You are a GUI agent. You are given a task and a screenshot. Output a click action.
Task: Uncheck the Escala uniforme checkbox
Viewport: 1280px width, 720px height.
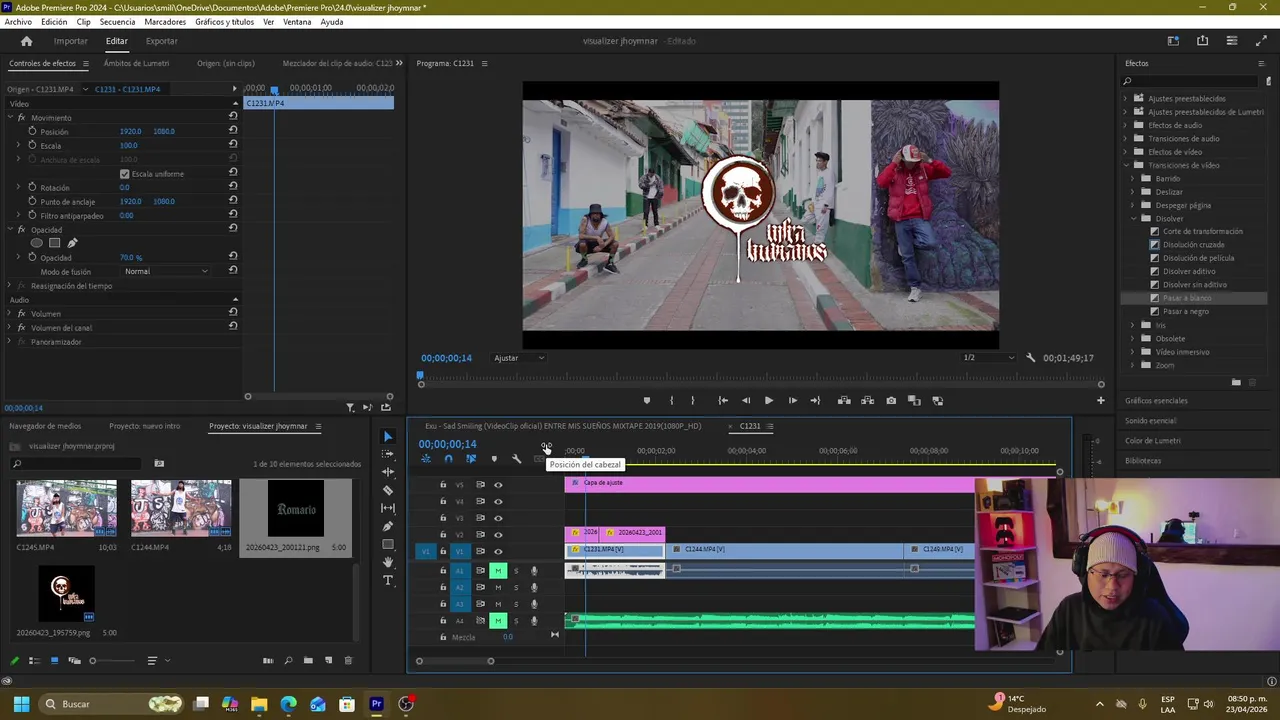125,174
